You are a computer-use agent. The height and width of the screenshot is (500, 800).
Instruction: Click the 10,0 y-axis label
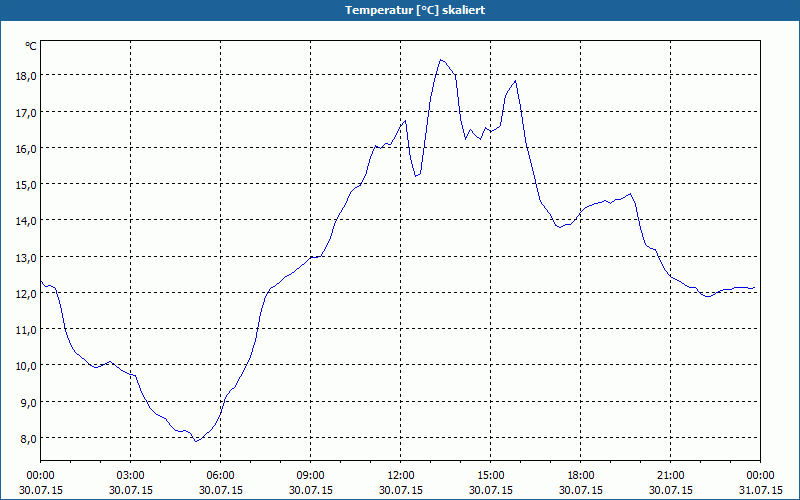(27, 366)
